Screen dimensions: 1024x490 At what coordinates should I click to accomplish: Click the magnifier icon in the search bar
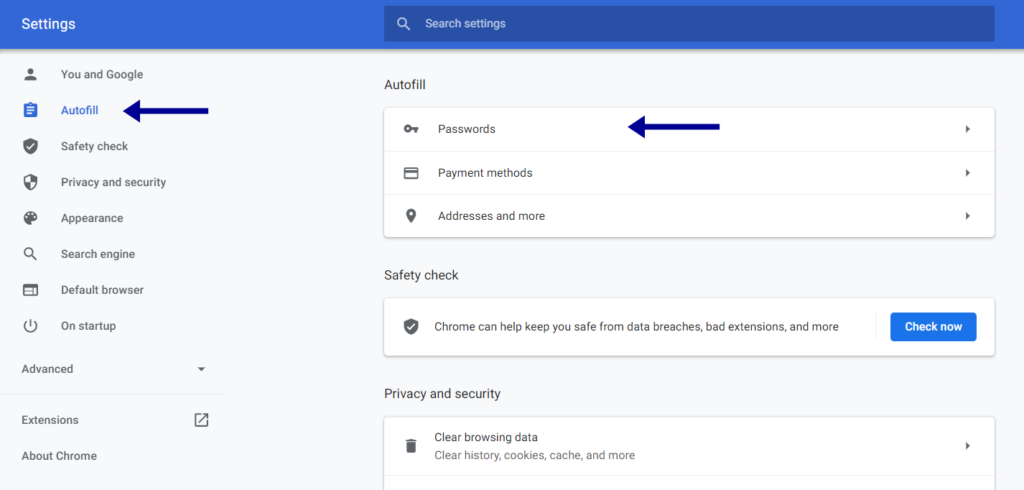404,24
